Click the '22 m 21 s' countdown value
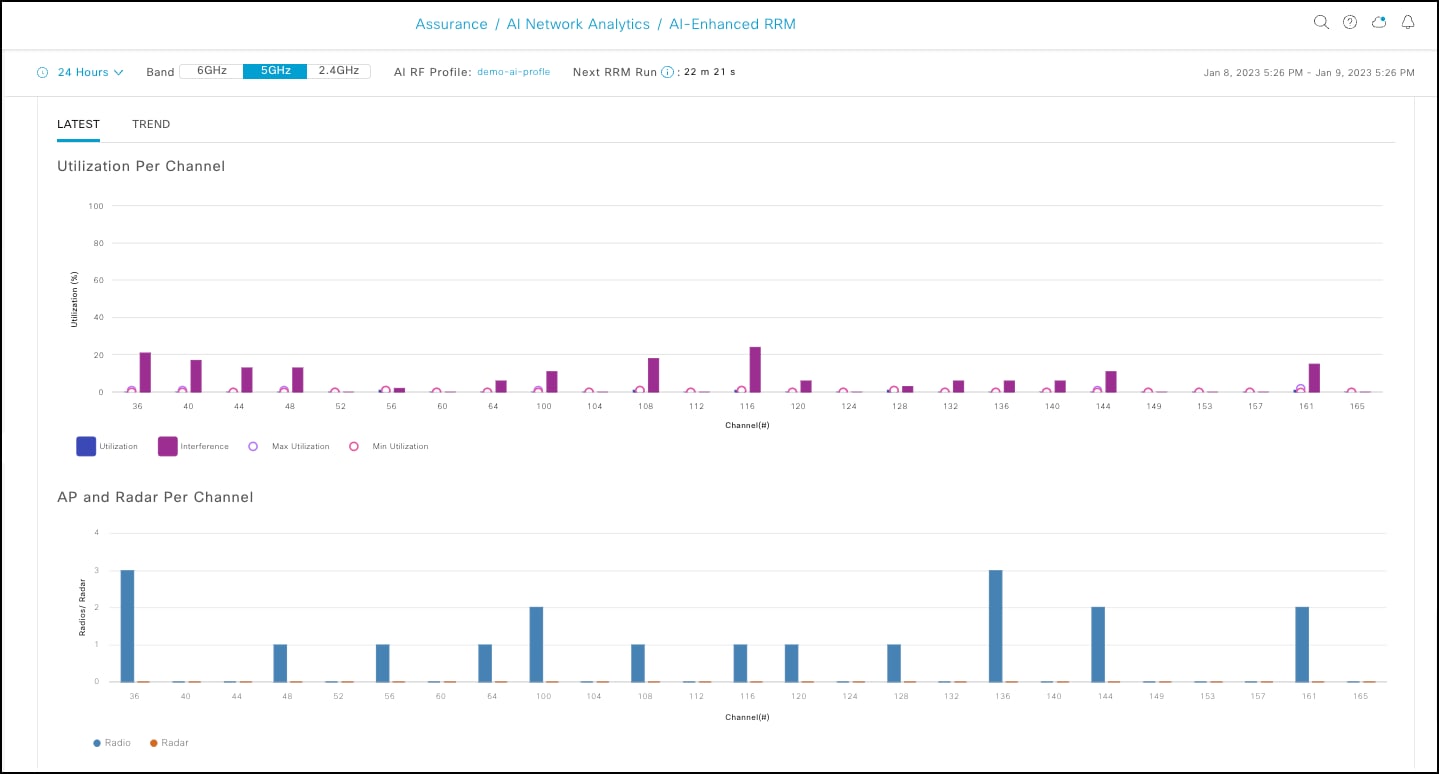 pyautogui.click(x=710, y=72)
